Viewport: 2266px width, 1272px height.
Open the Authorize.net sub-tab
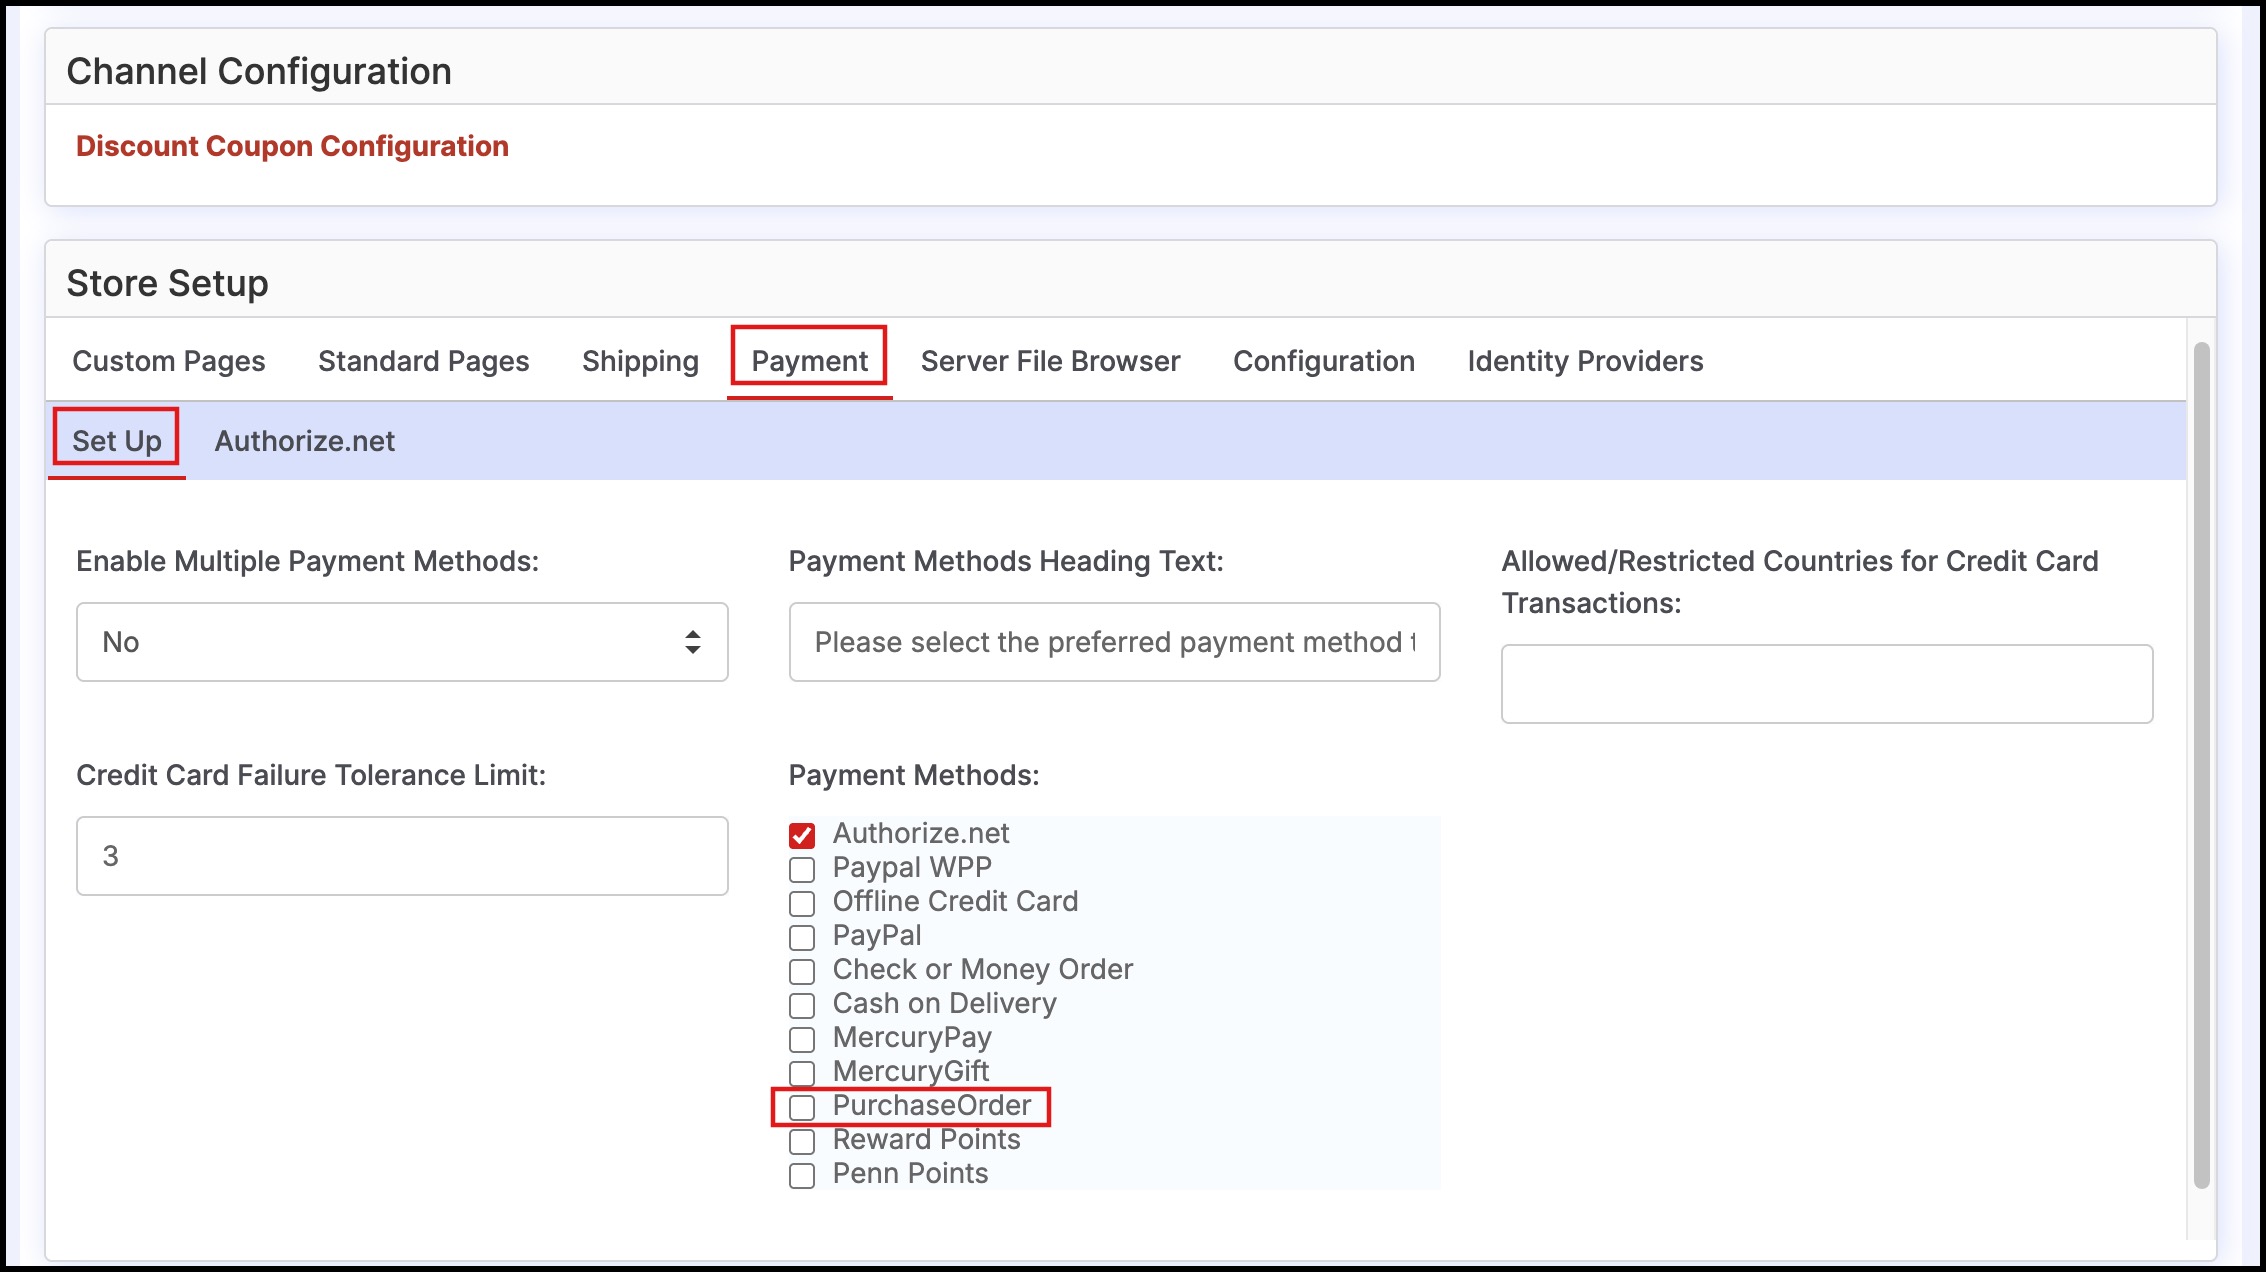pos(305,441)
